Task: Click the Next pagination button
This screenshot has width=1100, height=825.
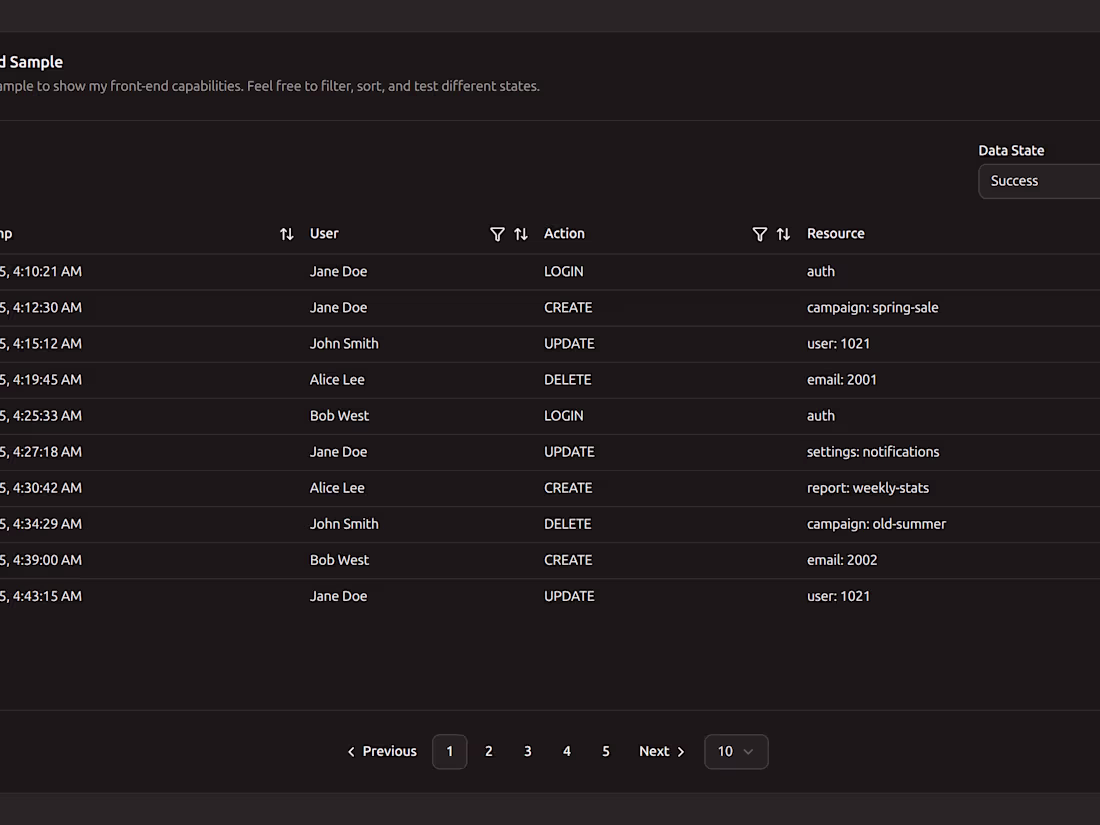Action: click(x=654, y=751)
